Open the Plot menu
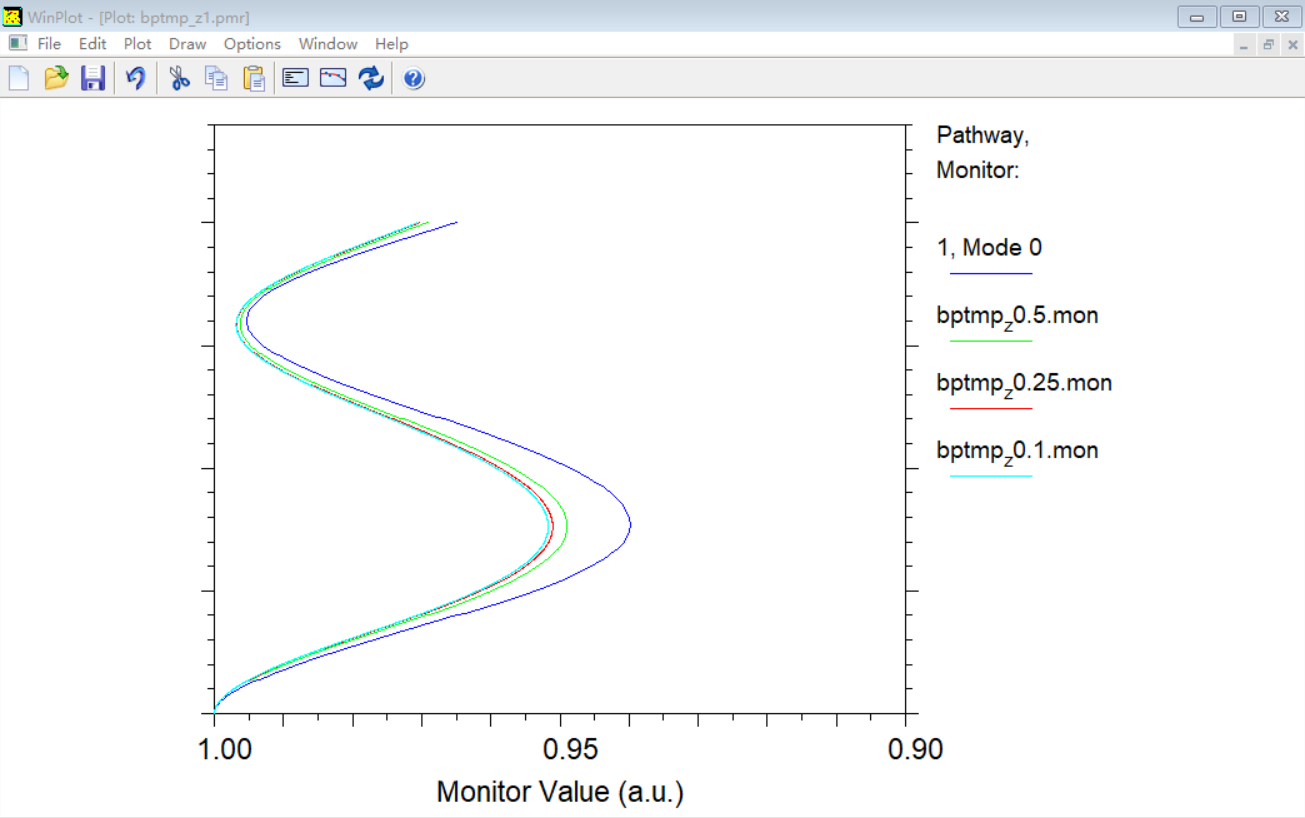This screenshot has width=1305, height=818. (138, 44)
